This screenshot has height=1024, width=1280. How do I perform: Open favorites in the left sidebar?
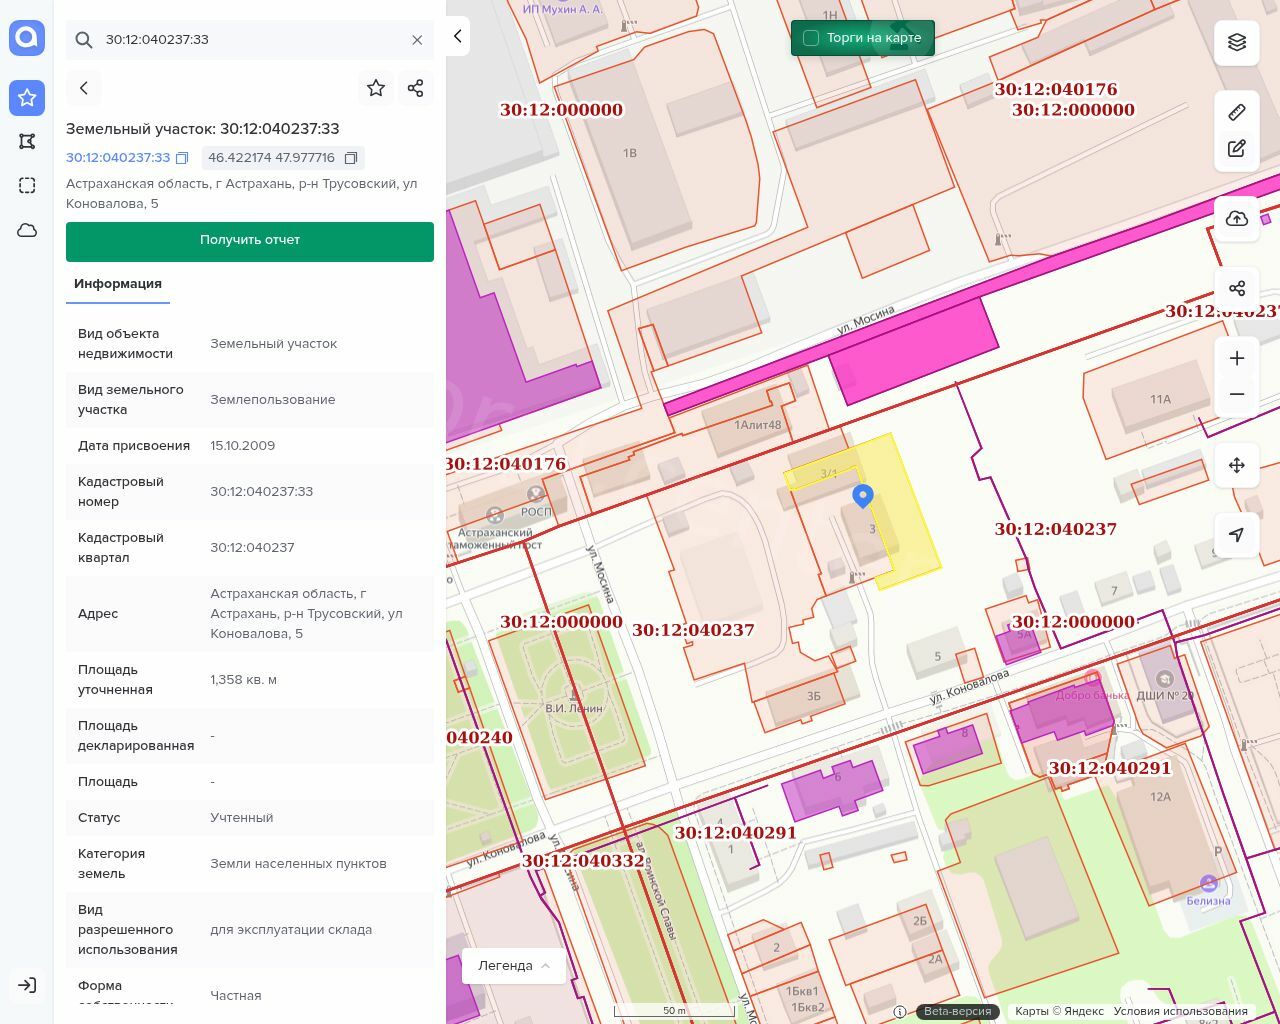pos(27,98)
